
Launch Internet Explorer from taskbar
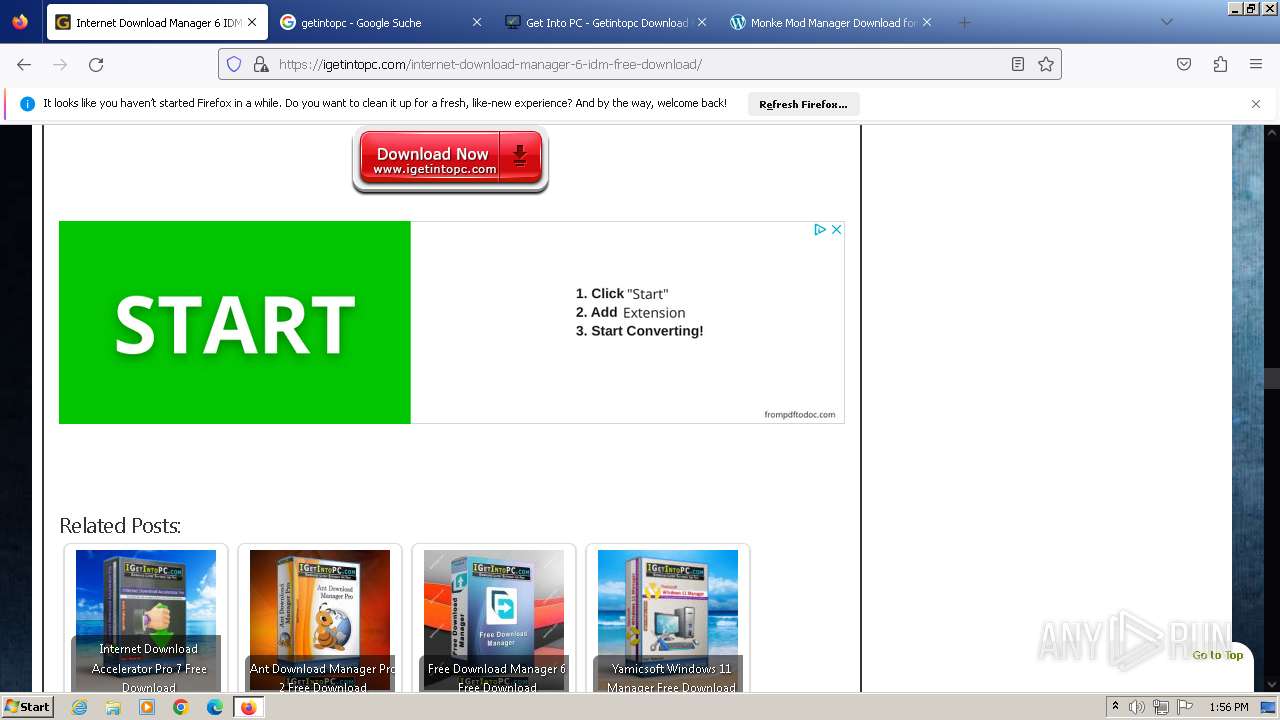coord(79,707)
